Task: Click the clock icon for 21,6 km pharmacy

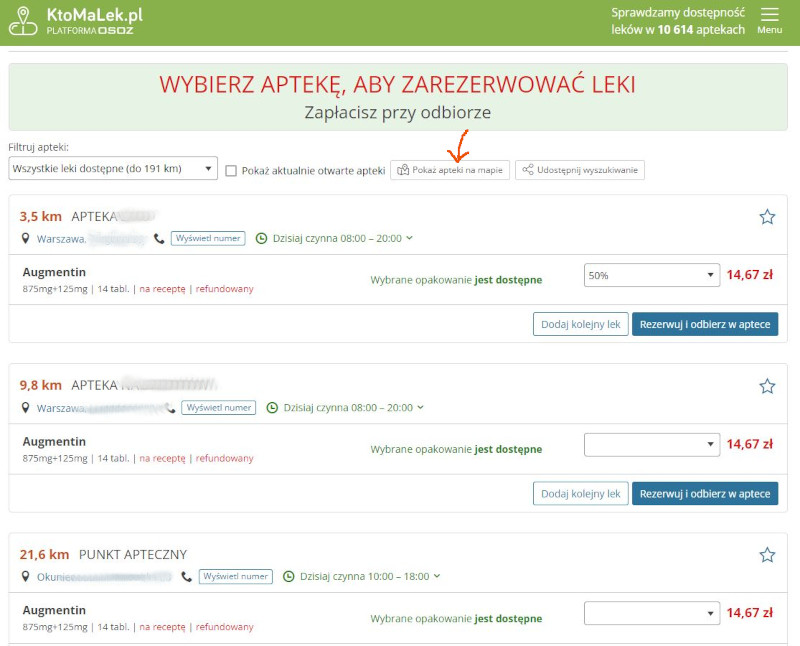Action: click(x=289, y=577)
